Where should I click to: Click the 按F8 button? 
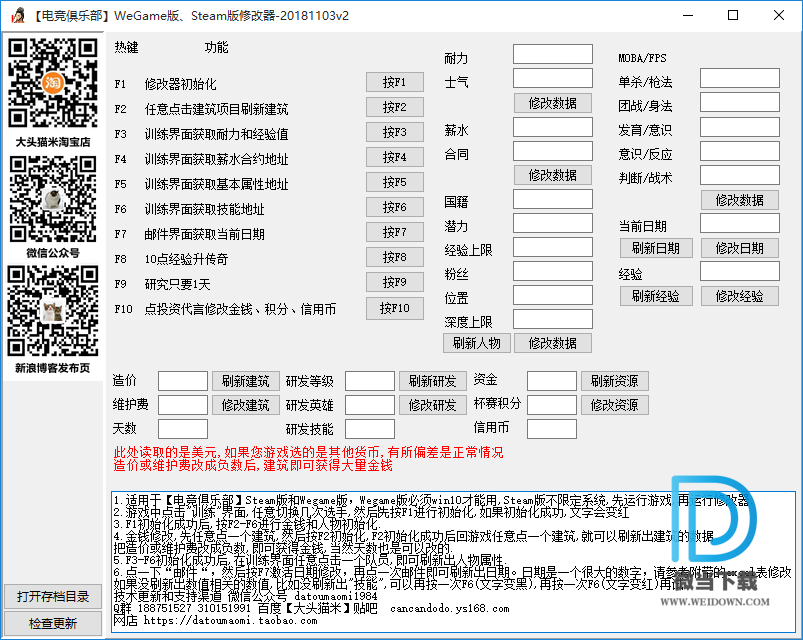click(395, 258)
